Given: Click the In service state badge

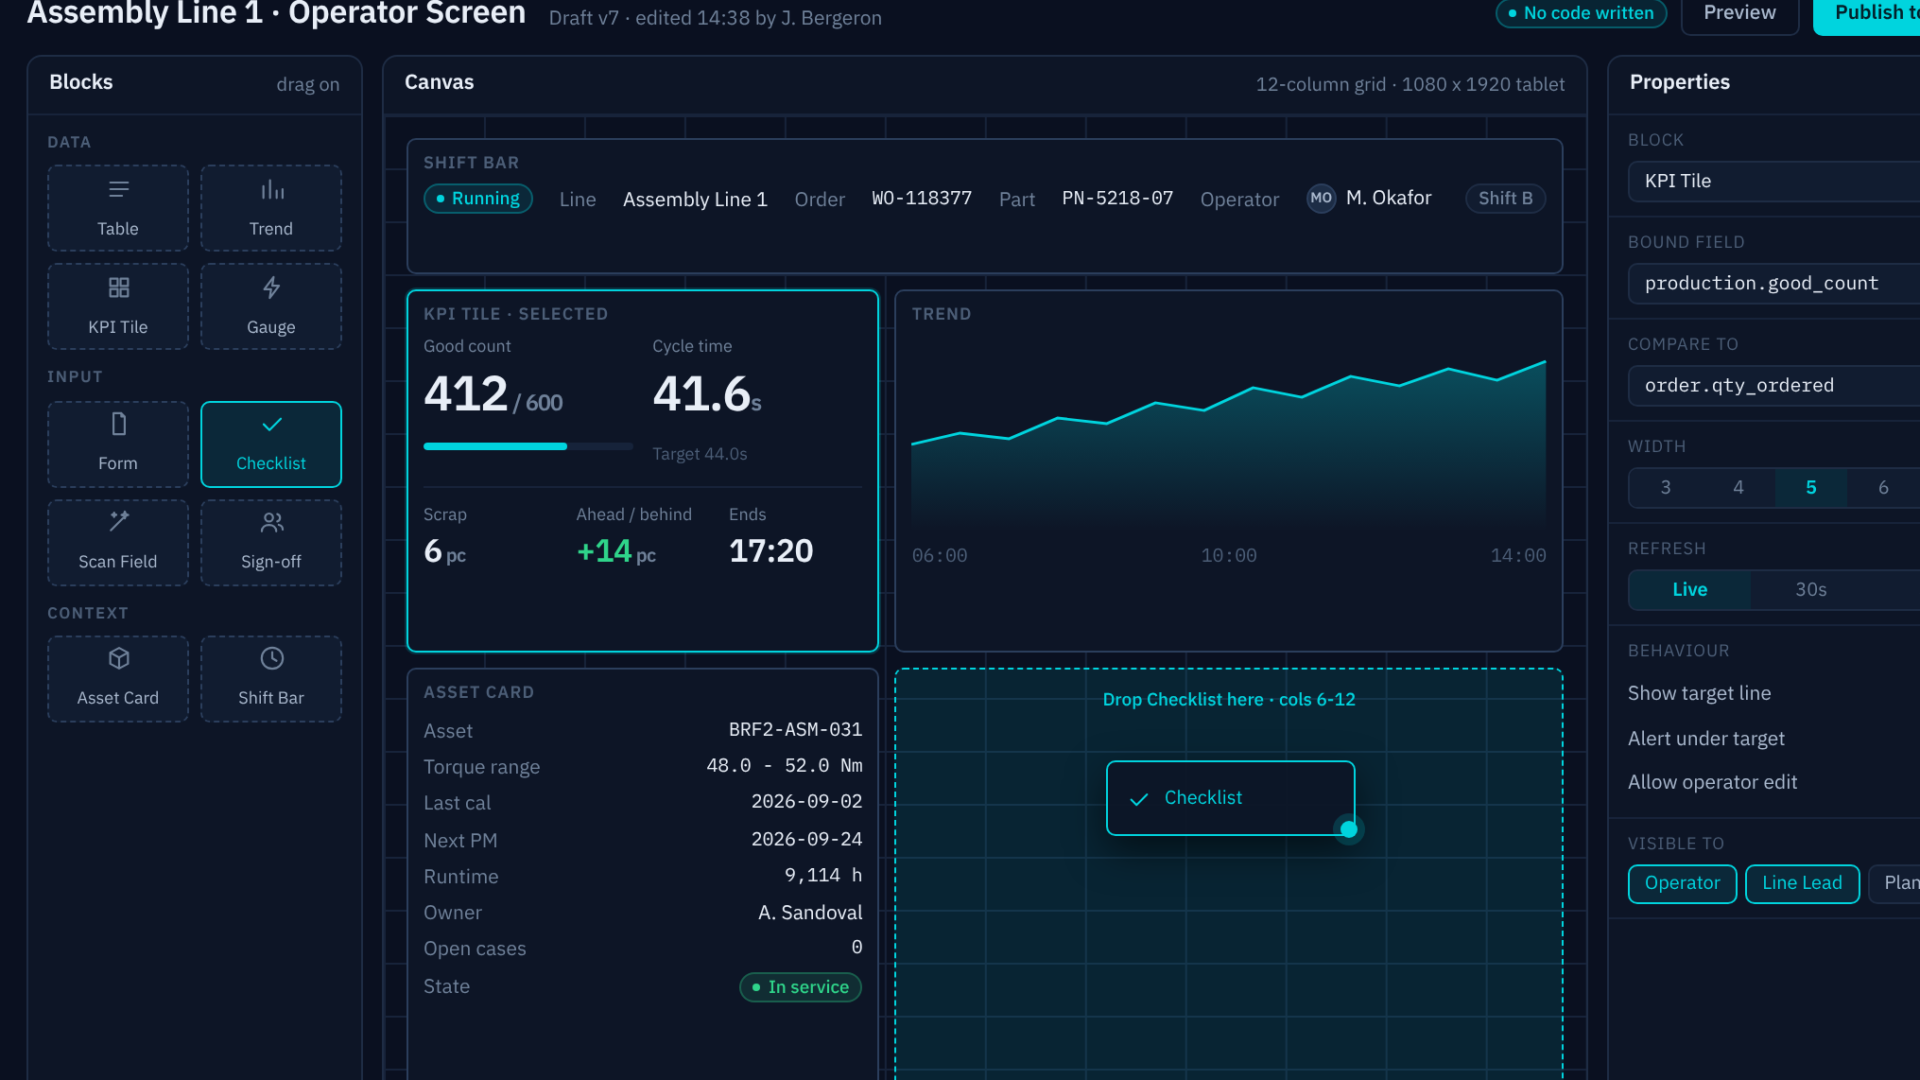Looking at the screenshot, I should [x=800, y=987].
